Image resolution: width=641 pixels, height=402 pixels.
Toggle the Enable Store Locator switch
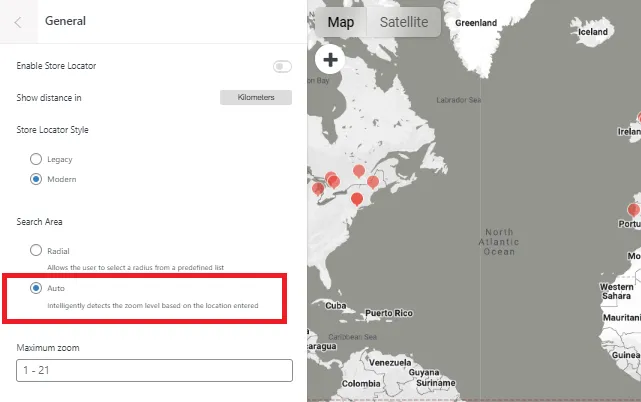pyautogui.click(x=282, y=66)
